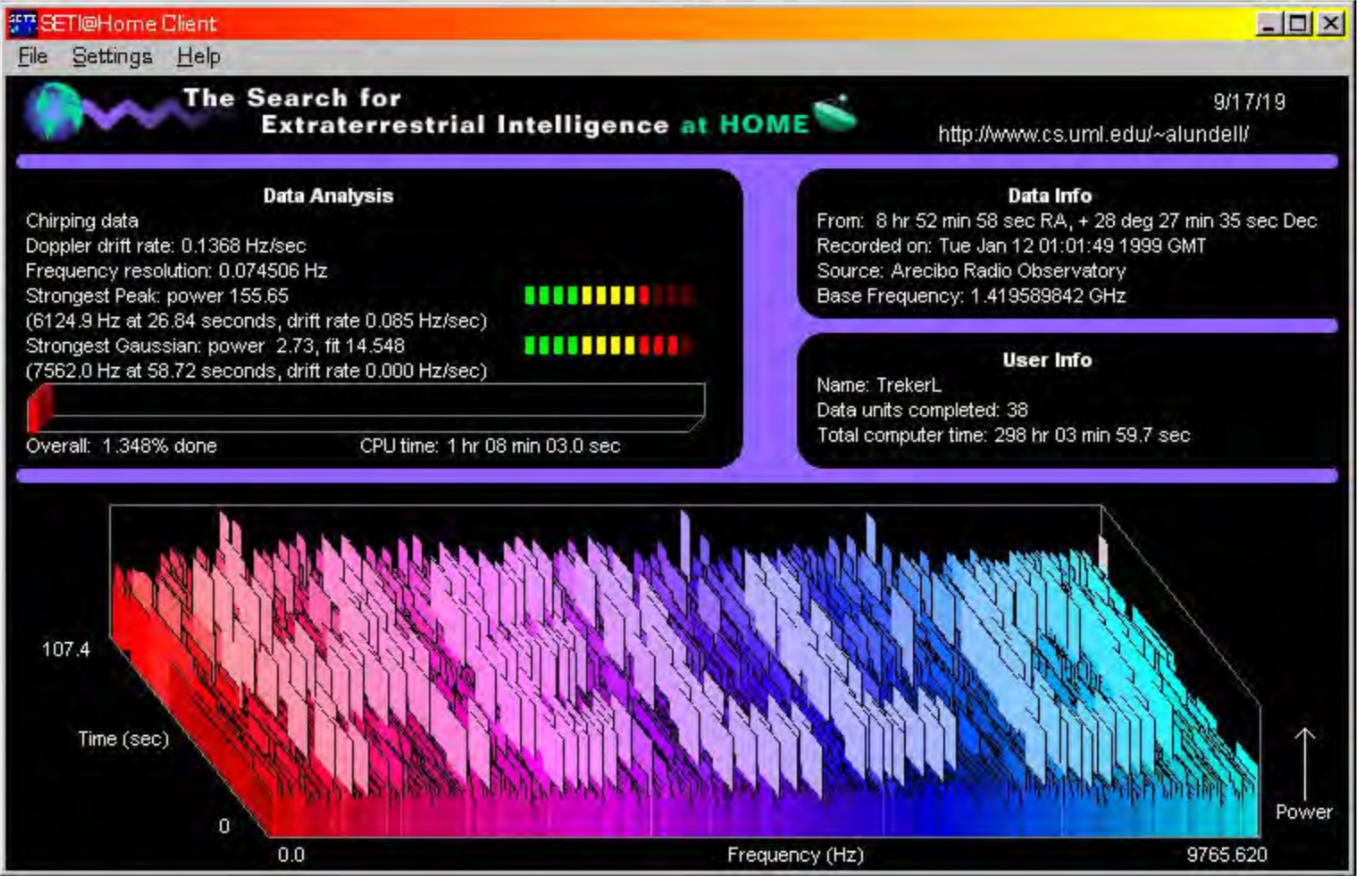This screenshot has width=1360, height=876.
Task: Click "Data units completed: 38" text
Action: pos(922,410)
